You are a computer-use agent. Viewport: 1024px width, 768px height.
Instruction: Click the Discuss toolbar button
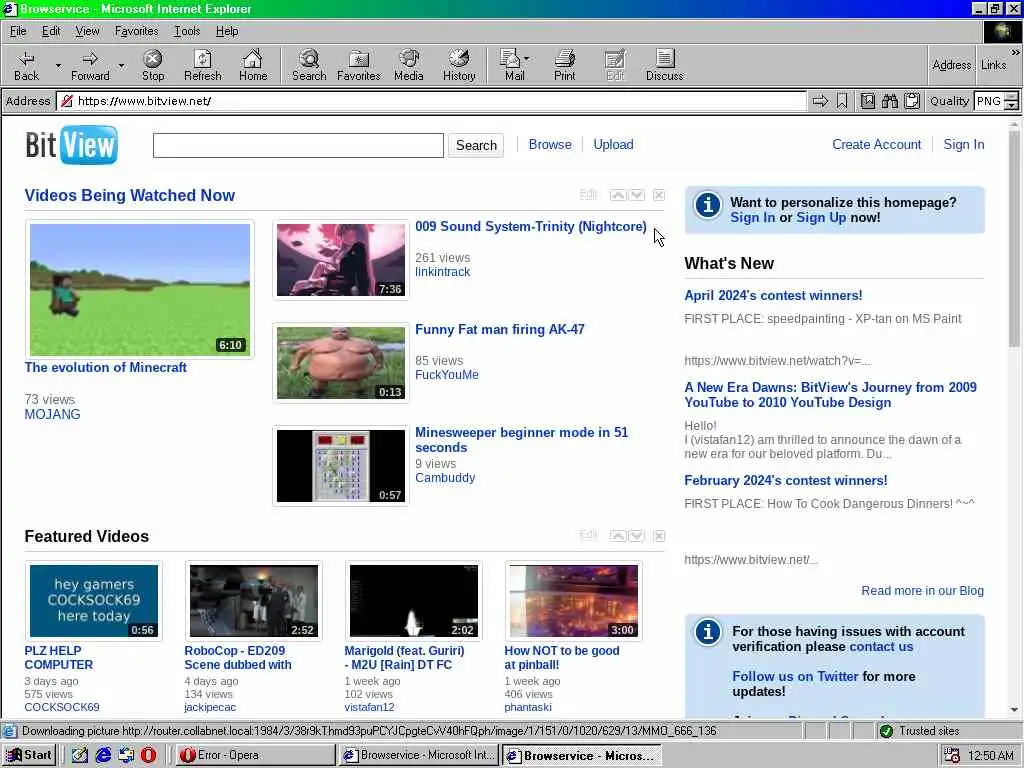click(x=664, y=65)
